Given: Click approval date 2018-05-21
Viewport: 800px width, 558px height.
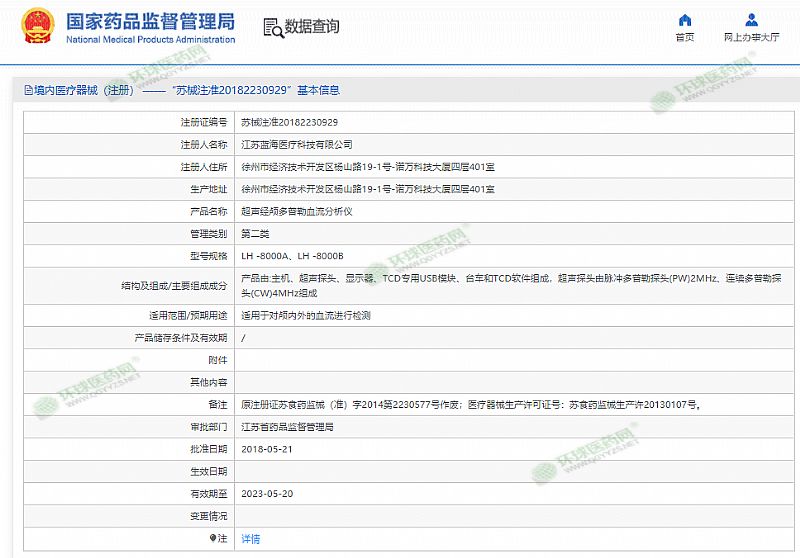Looking at the screenshot, I should 267,449.
